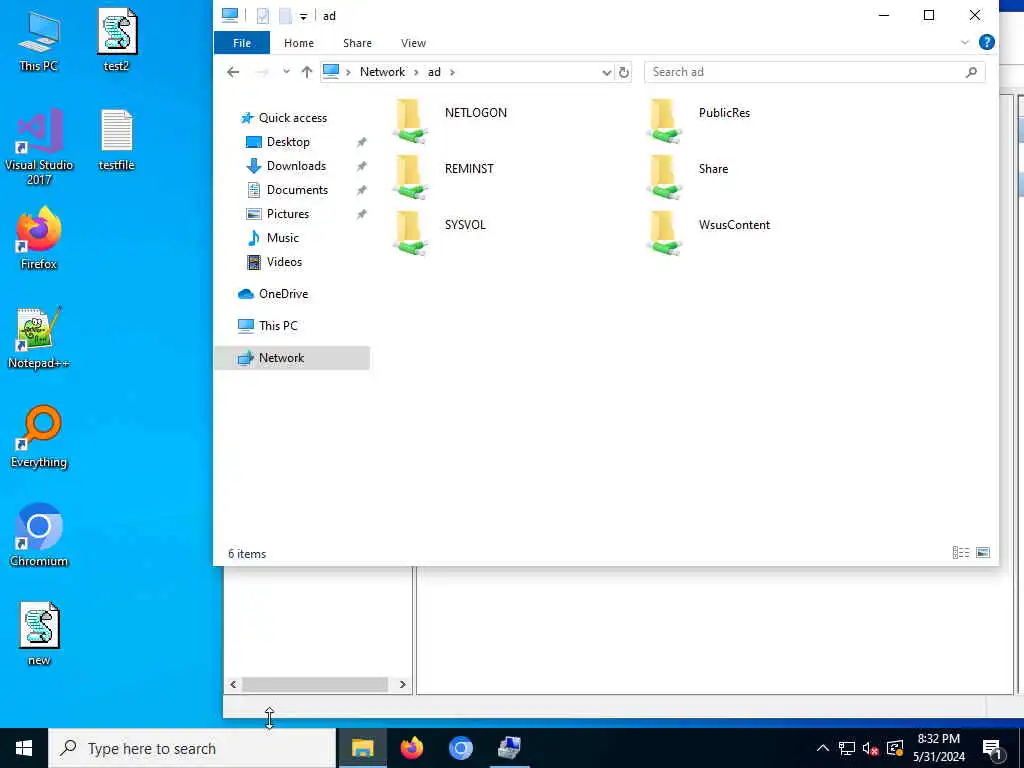Go to Pictures in navigation pane

point(287,214)
